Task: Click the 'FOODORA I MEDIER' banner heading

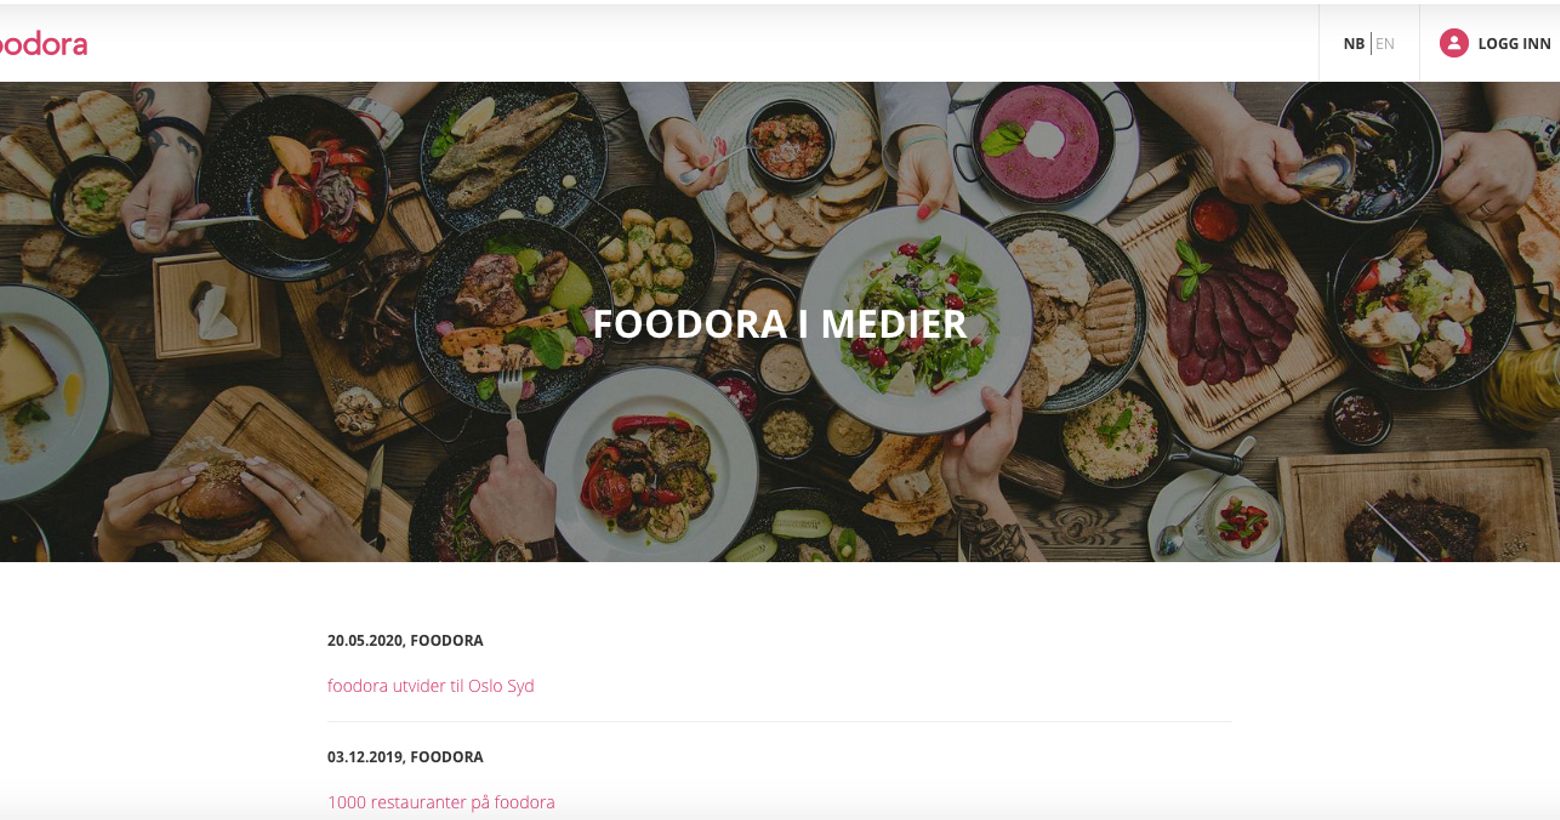Action: (x=780, y=324)
